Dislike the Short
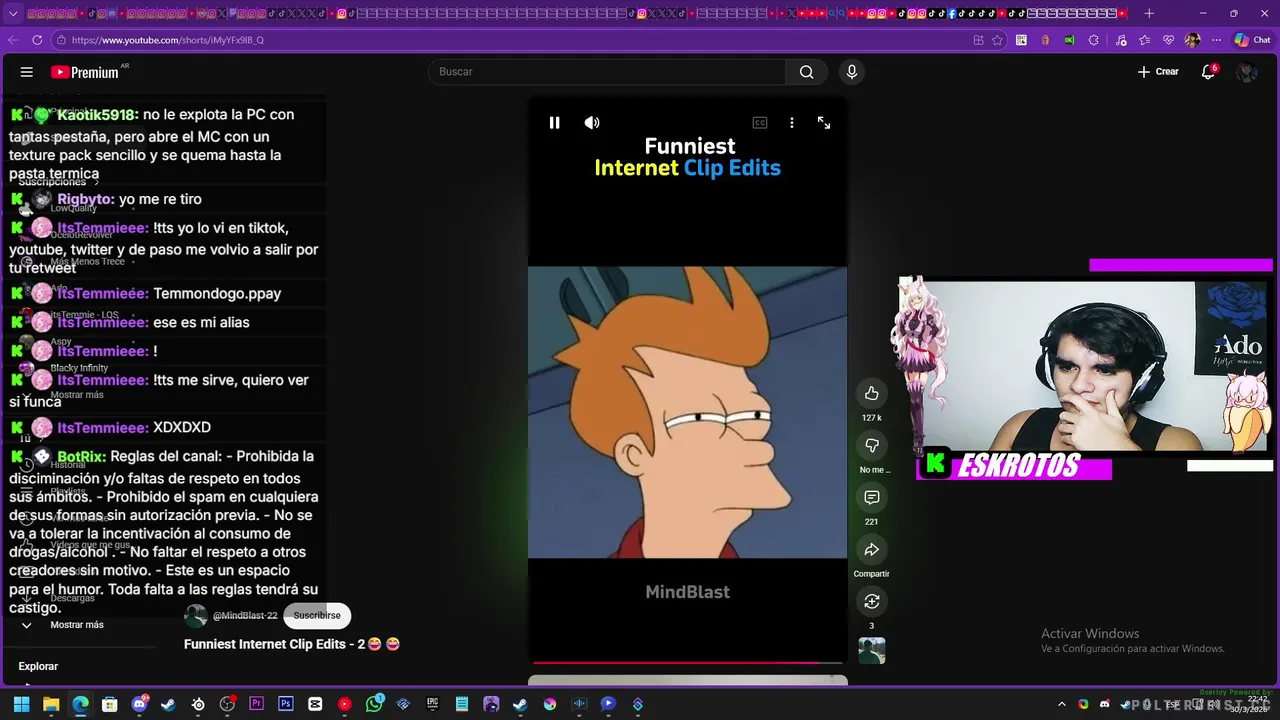This screenshot has height=720, width=1280. point(872,446)
